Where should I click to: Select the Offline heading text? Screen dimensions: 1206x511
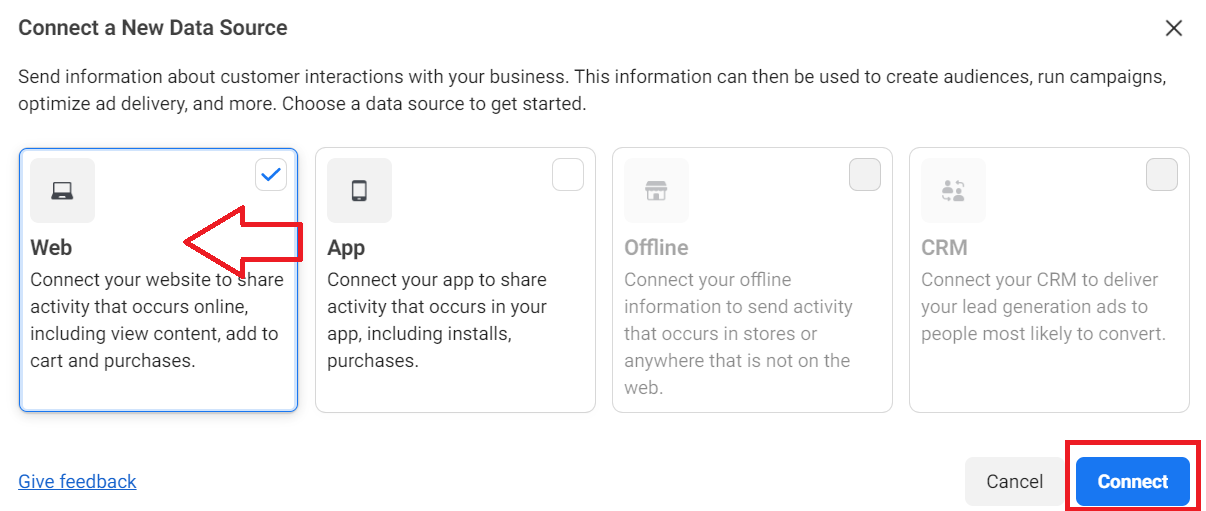[x=656, y=247]
